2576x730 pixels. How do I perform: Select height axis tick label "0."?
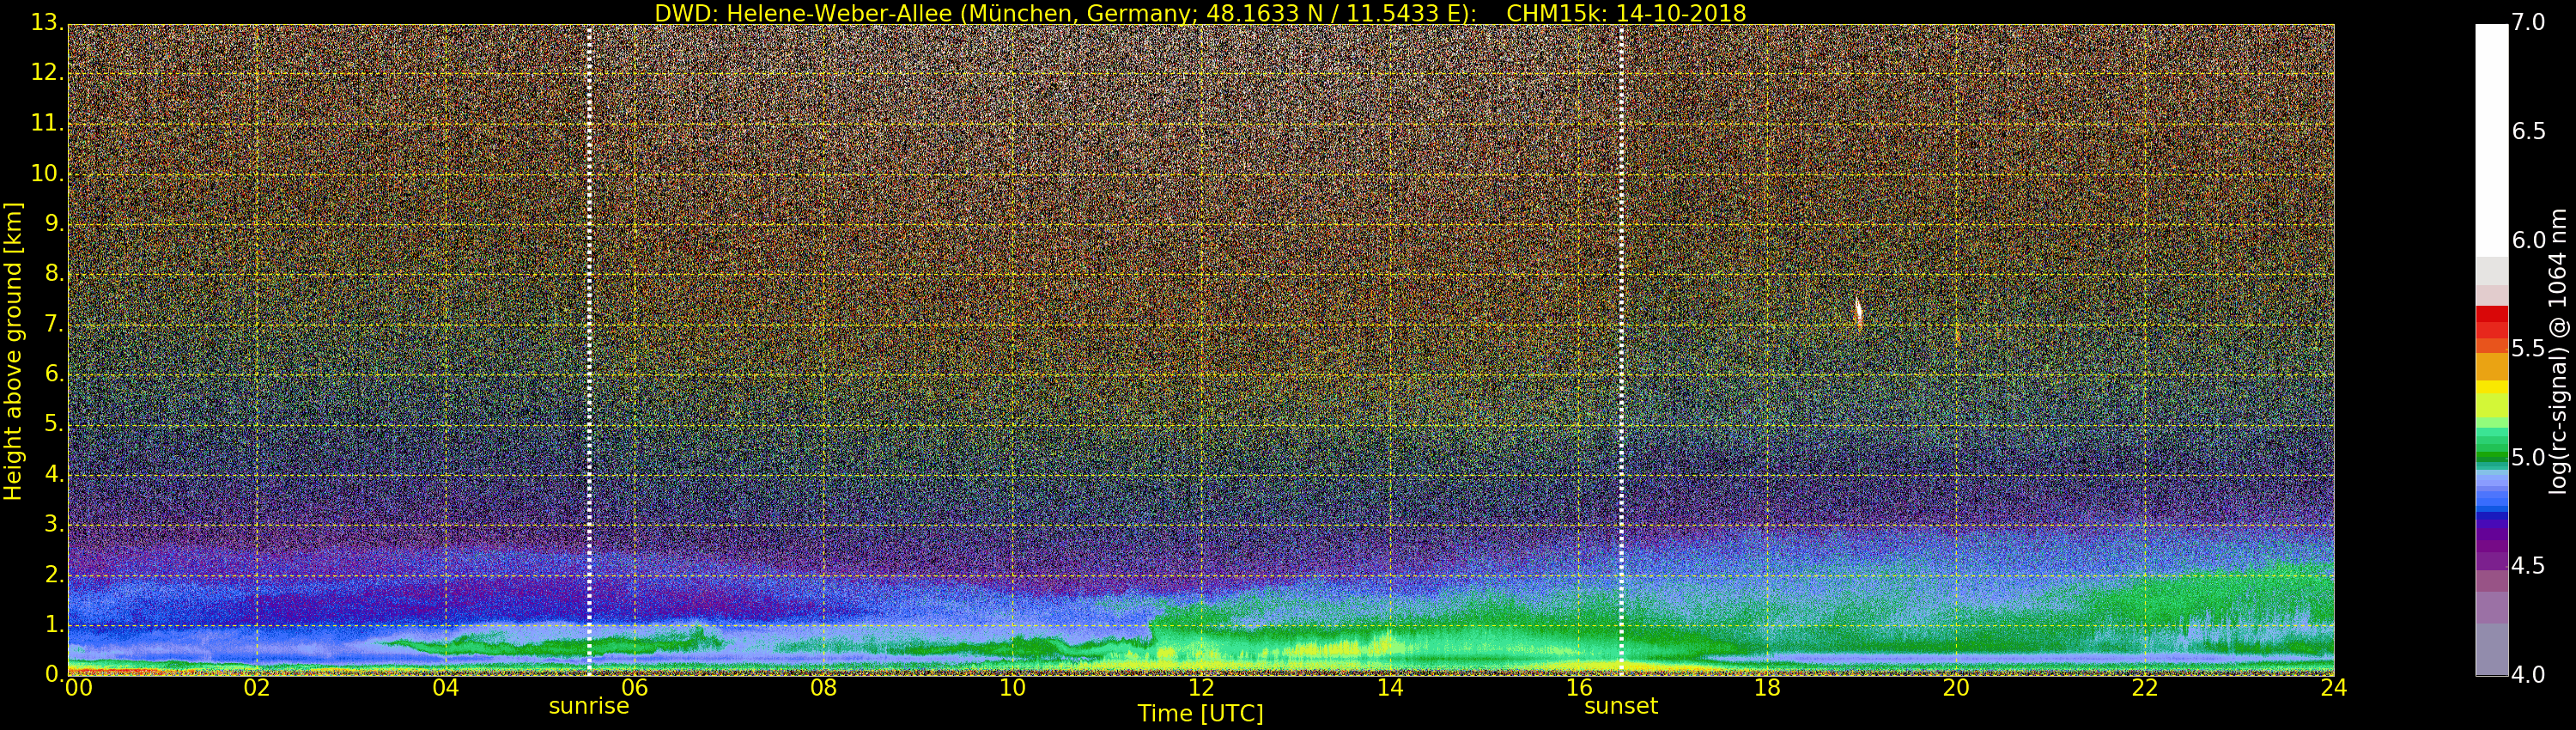[54, 674]
